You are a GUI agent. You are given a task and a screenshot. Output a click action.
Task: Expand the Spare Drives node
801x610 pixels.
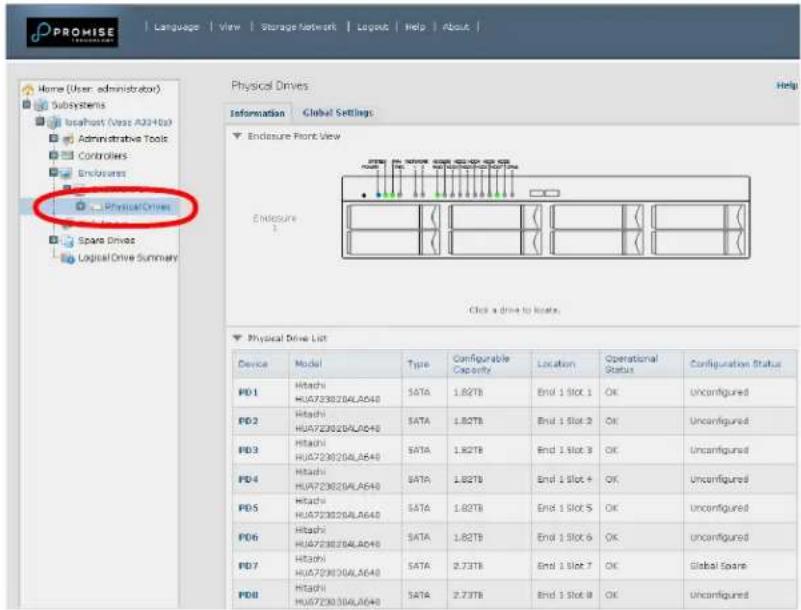tap(53, 240)
